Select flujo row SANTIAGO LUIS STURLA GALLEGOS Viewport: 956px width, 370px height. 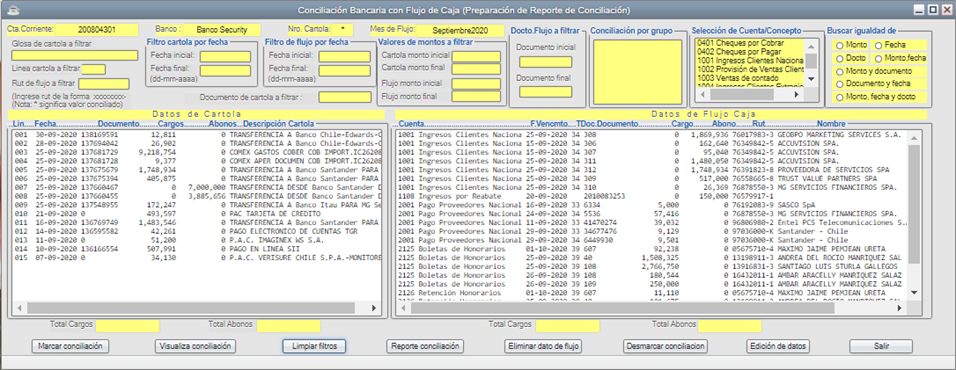click(x=652, y=267)
